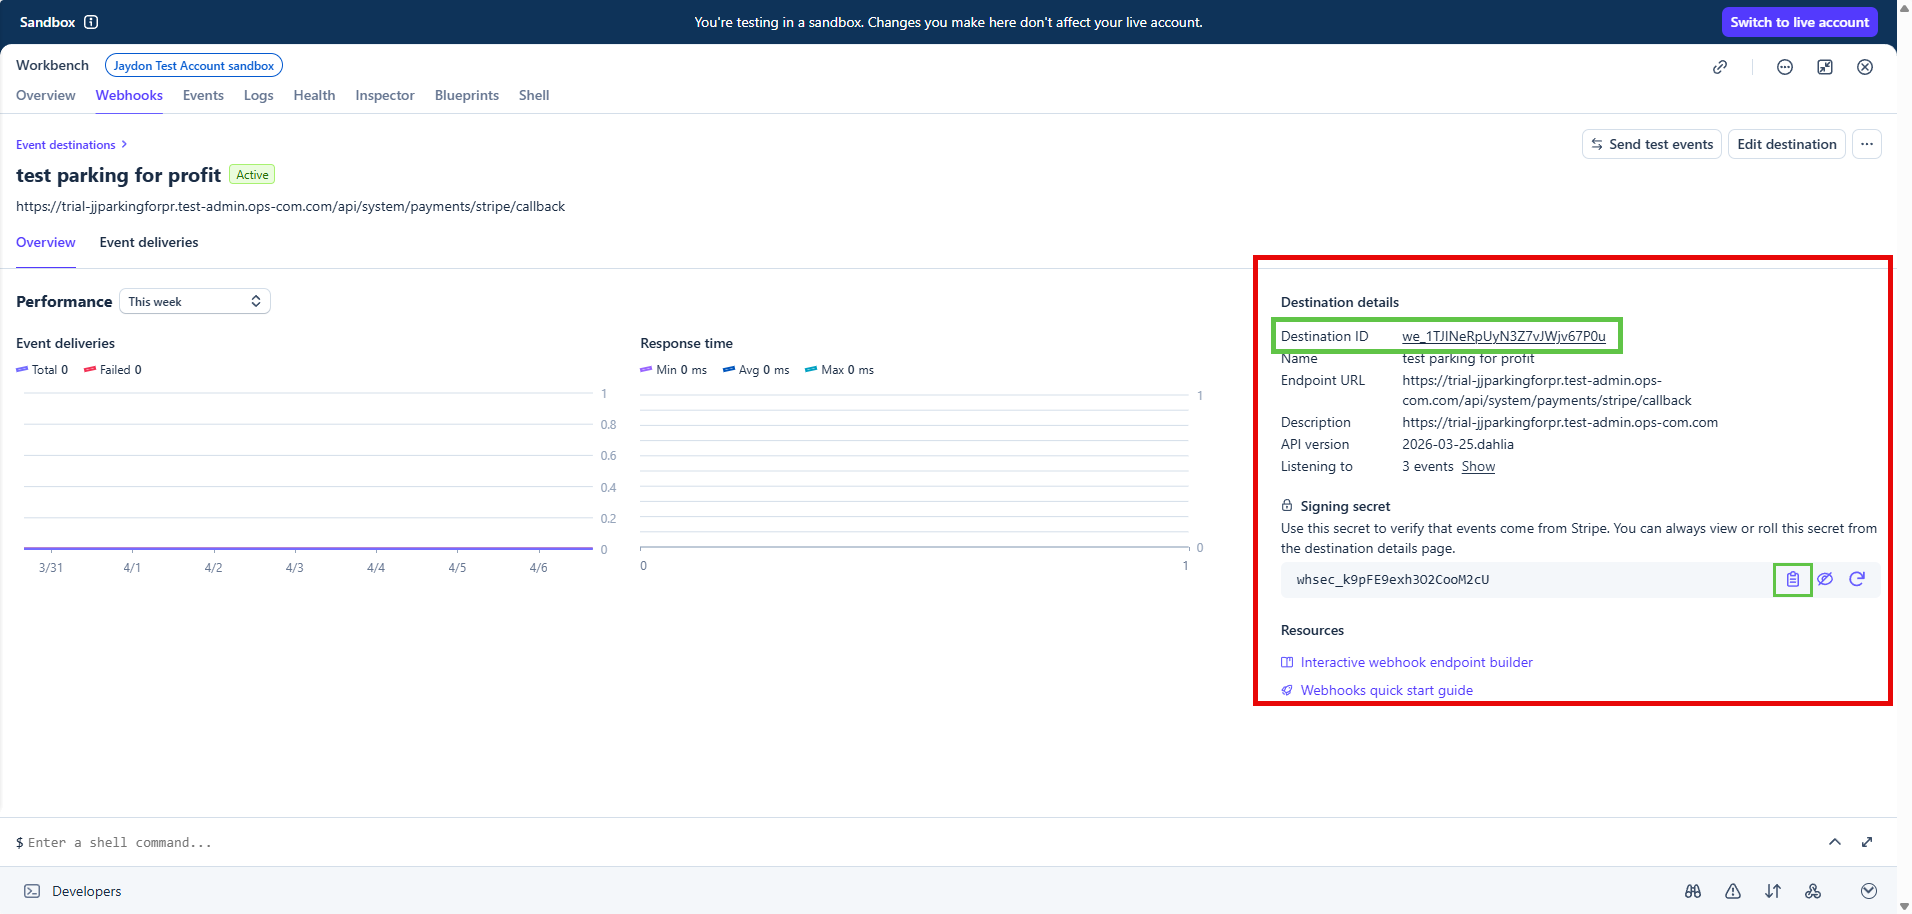Focus the shell command input field
Image resolution: width=1912 pixels, height=914 pixels.
click(400, 842)
